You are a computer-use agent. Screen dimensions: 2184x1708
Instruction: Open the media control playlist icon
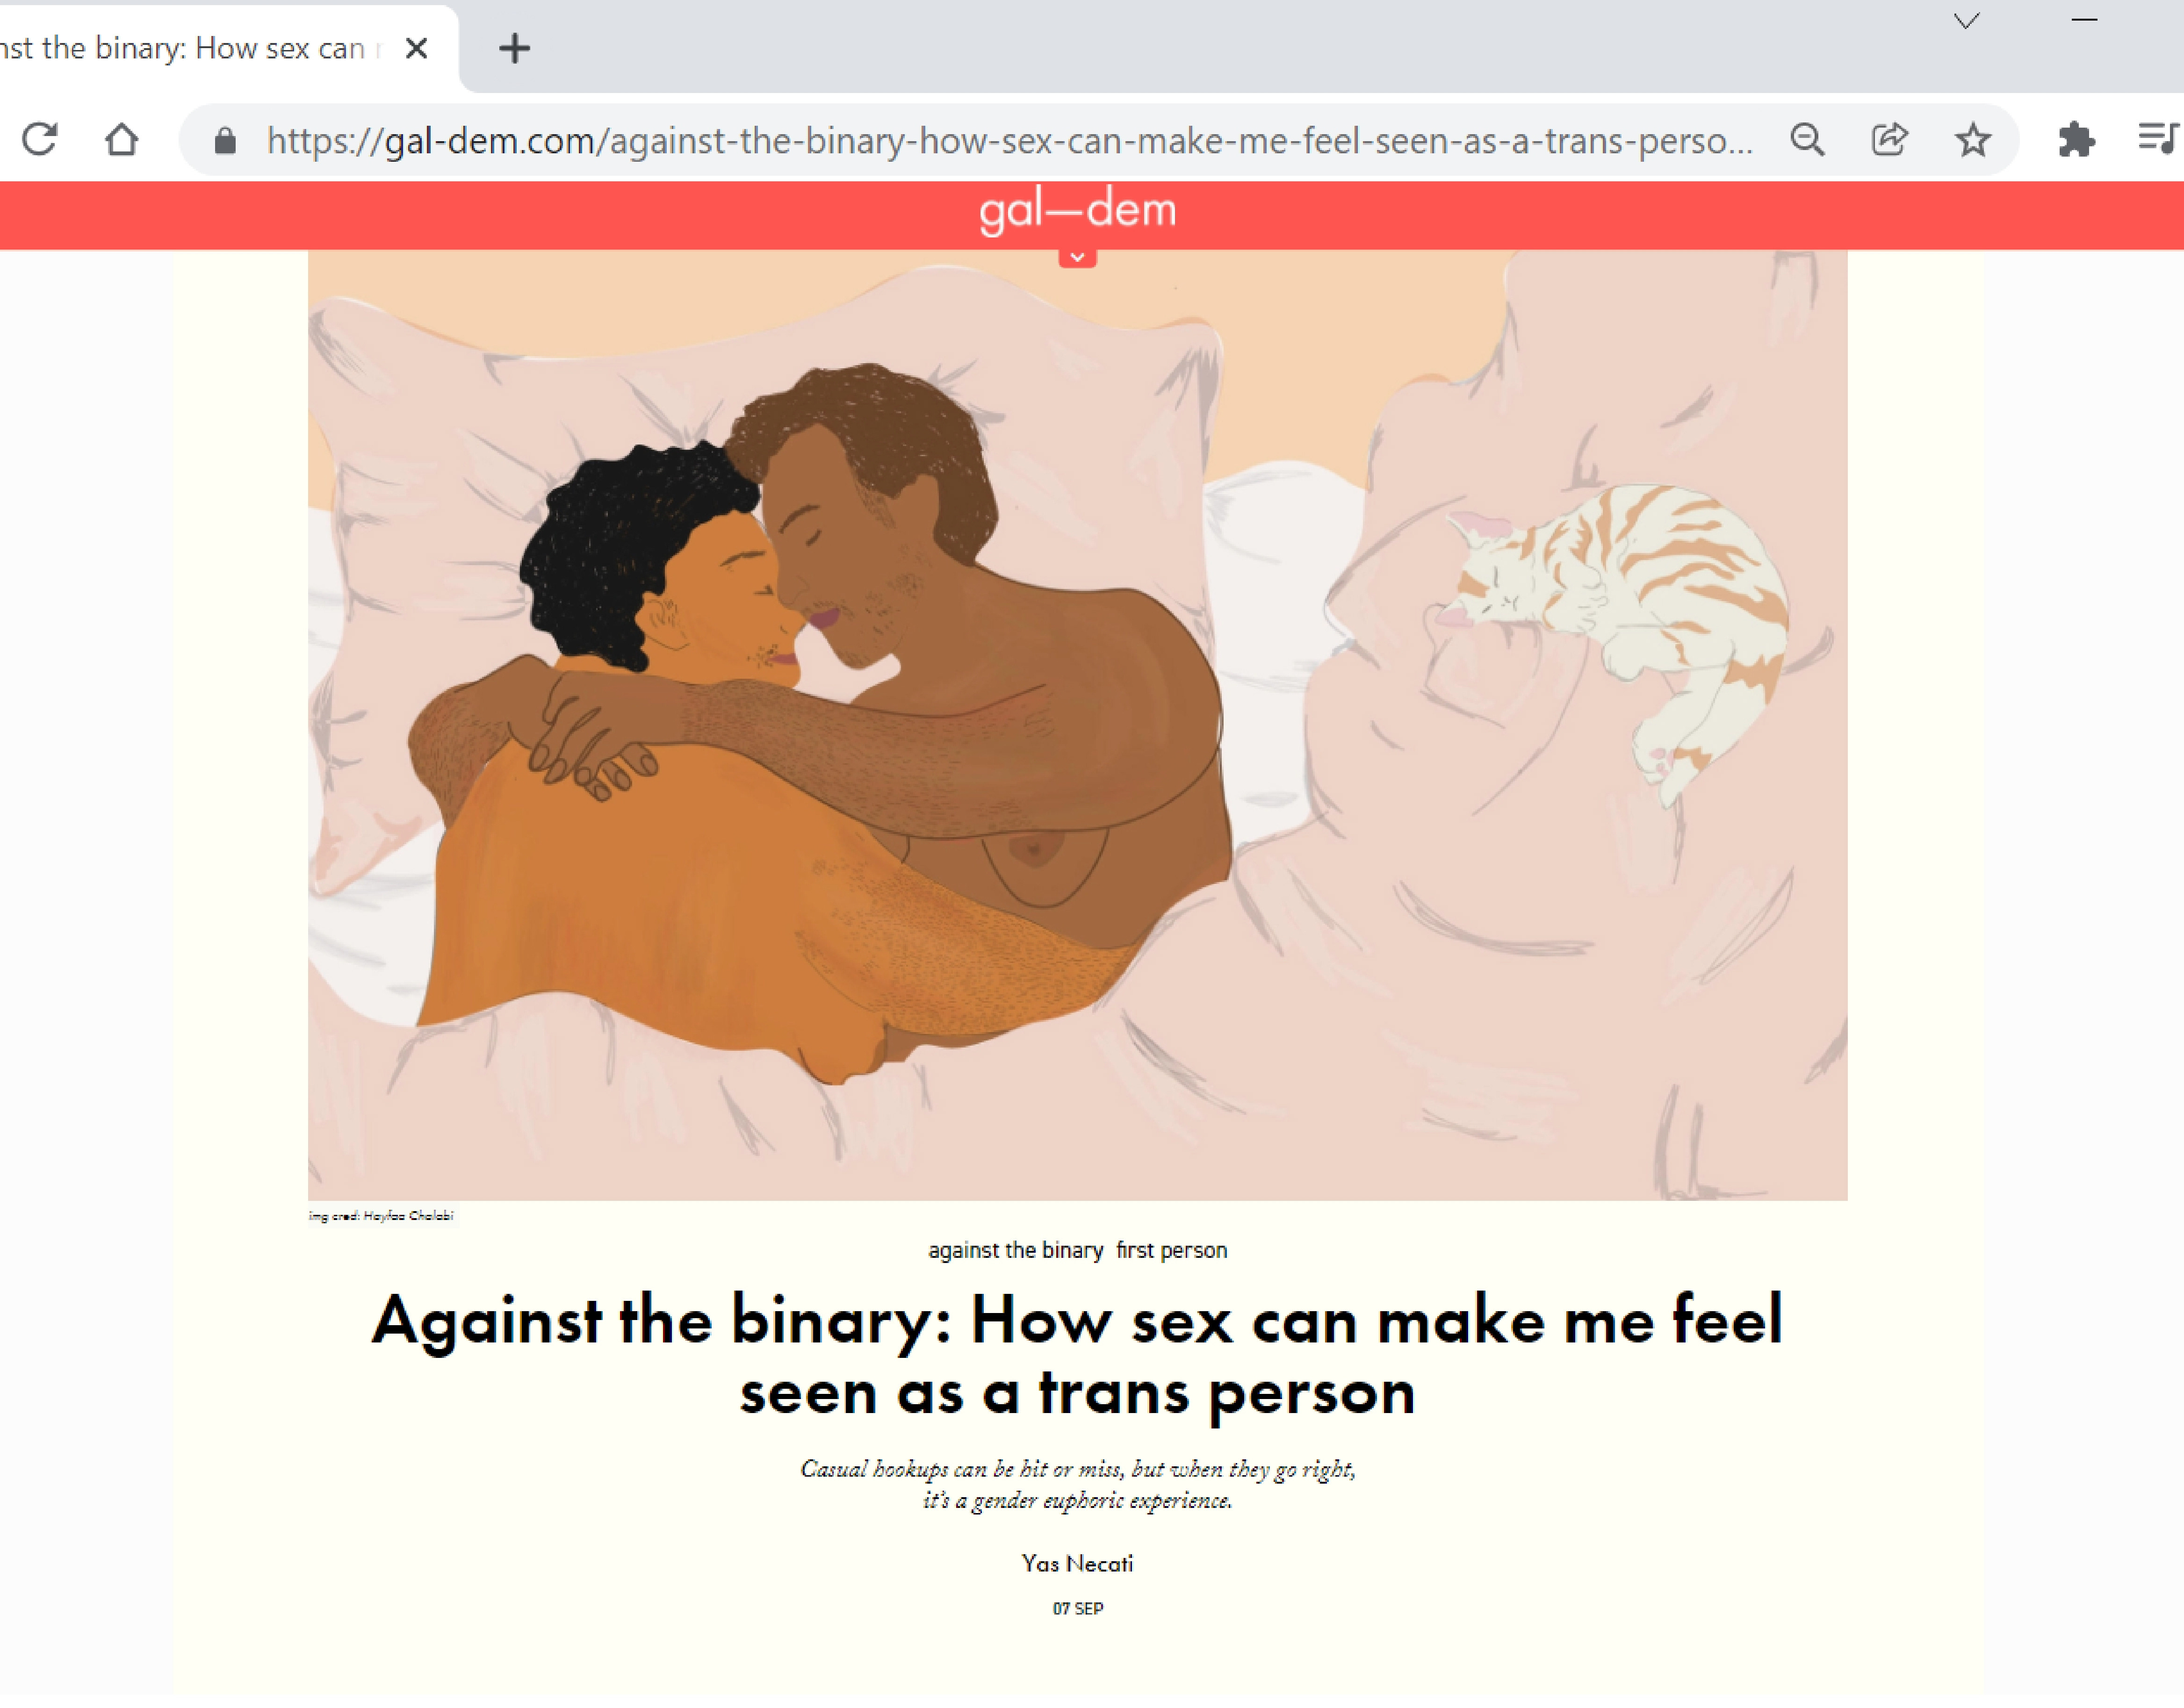pos(2158,139)
